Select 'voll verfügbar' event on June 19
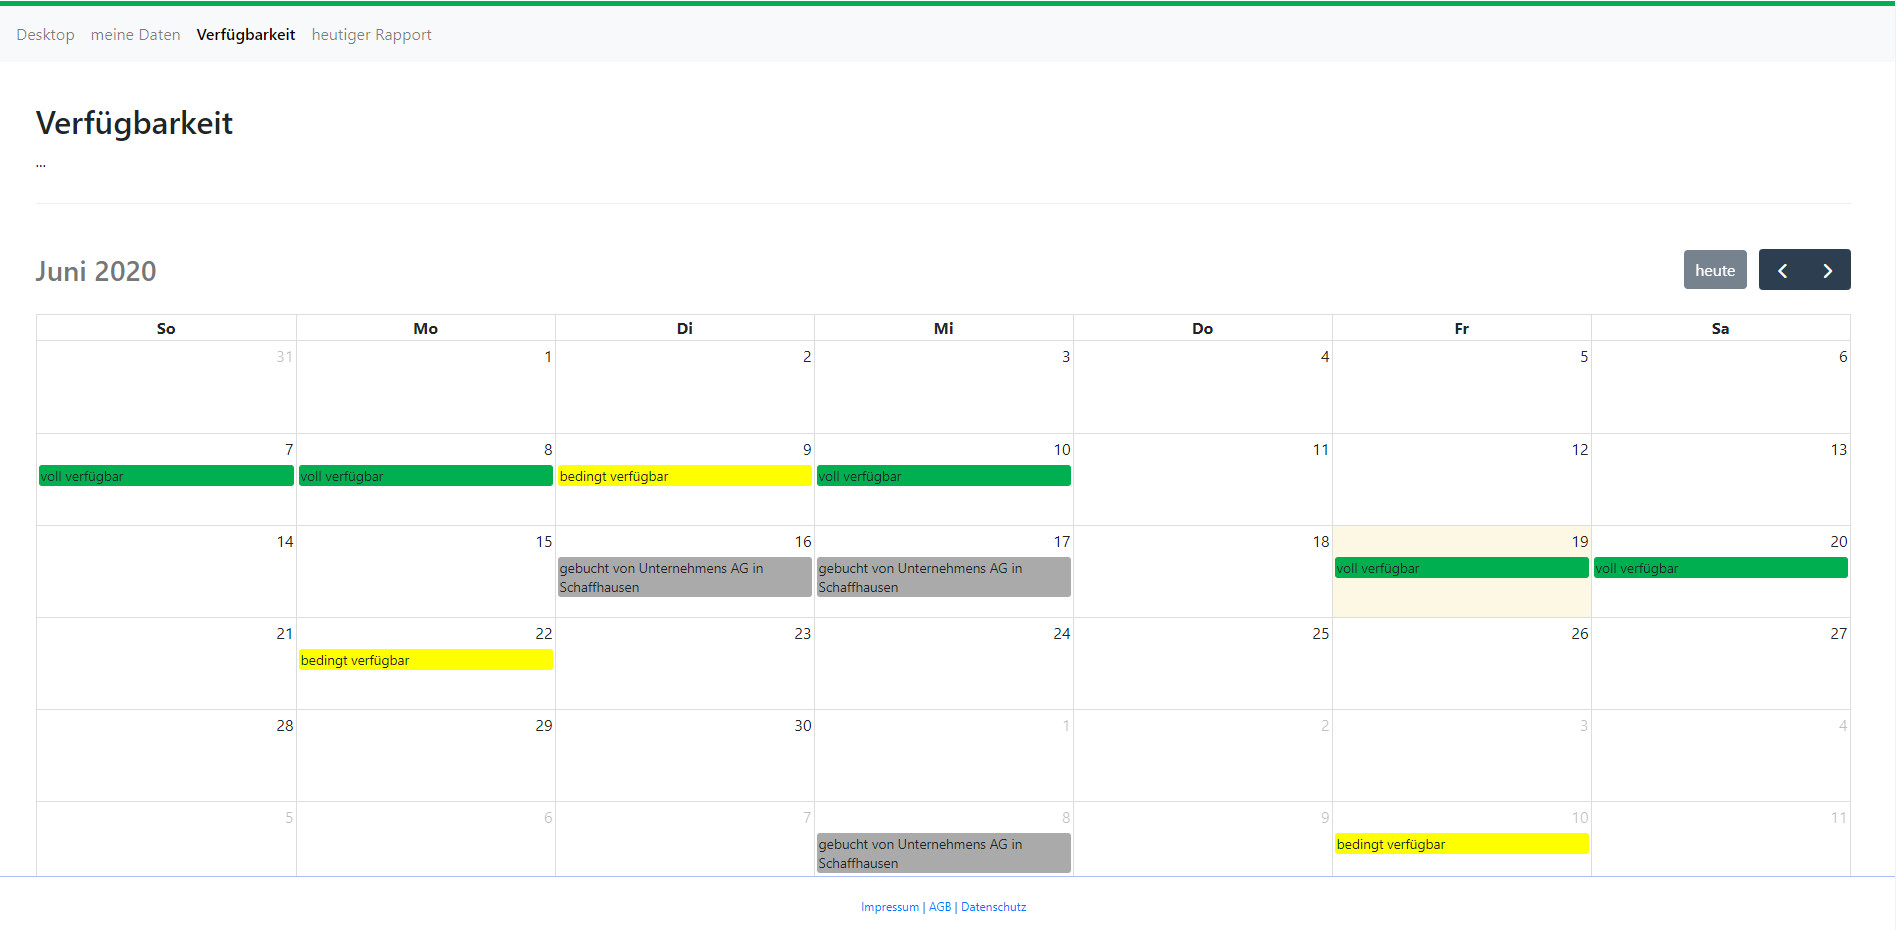Viewport: 1896px width, 930px height. pos(1461,568)
